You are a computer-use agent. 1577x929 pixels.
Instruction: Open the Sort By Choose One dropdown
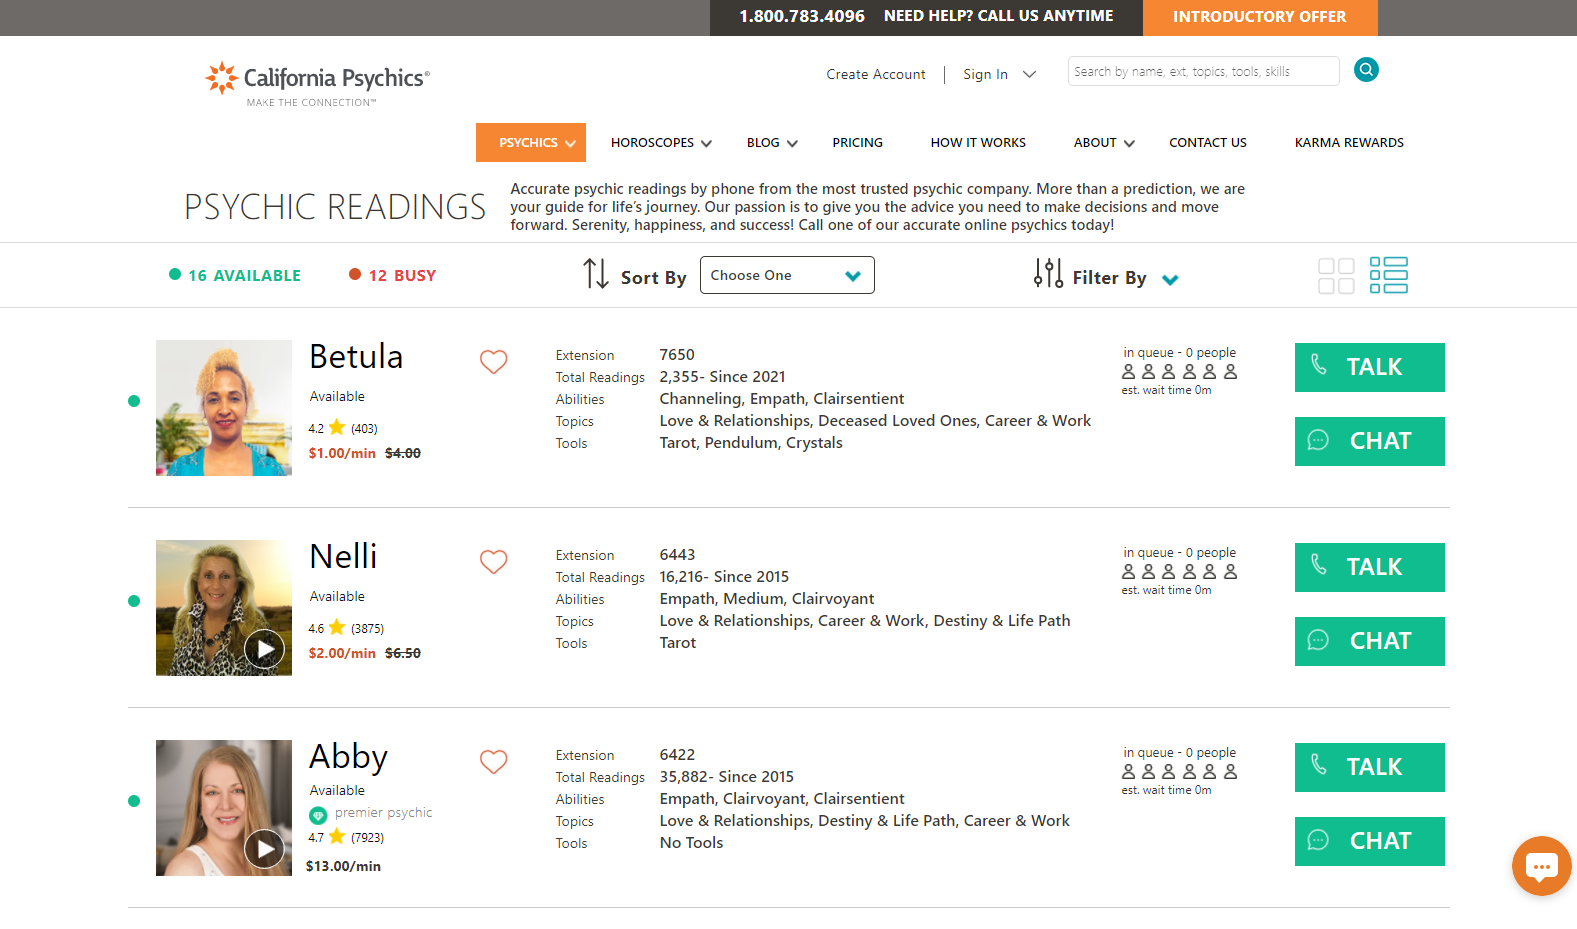[x=787, y=275]
